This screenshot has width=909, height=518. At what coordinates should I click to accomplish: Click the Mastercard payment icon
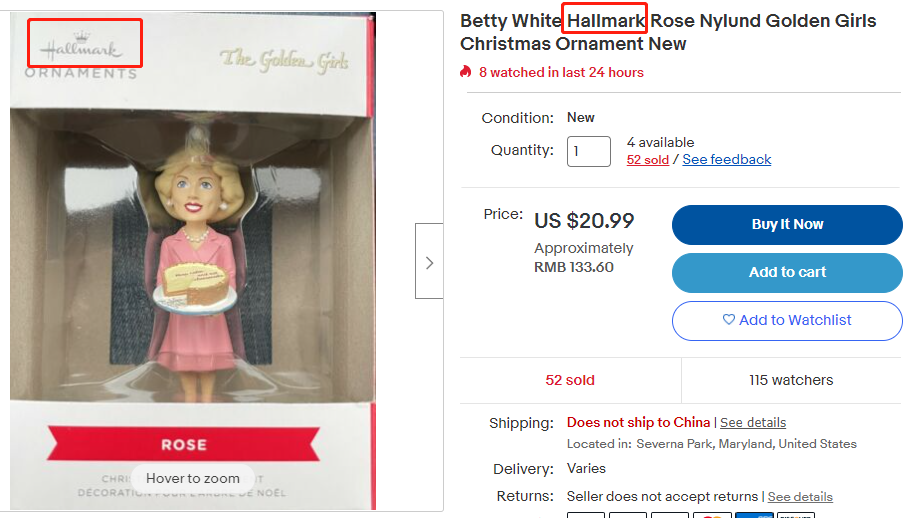click(711, 515)
